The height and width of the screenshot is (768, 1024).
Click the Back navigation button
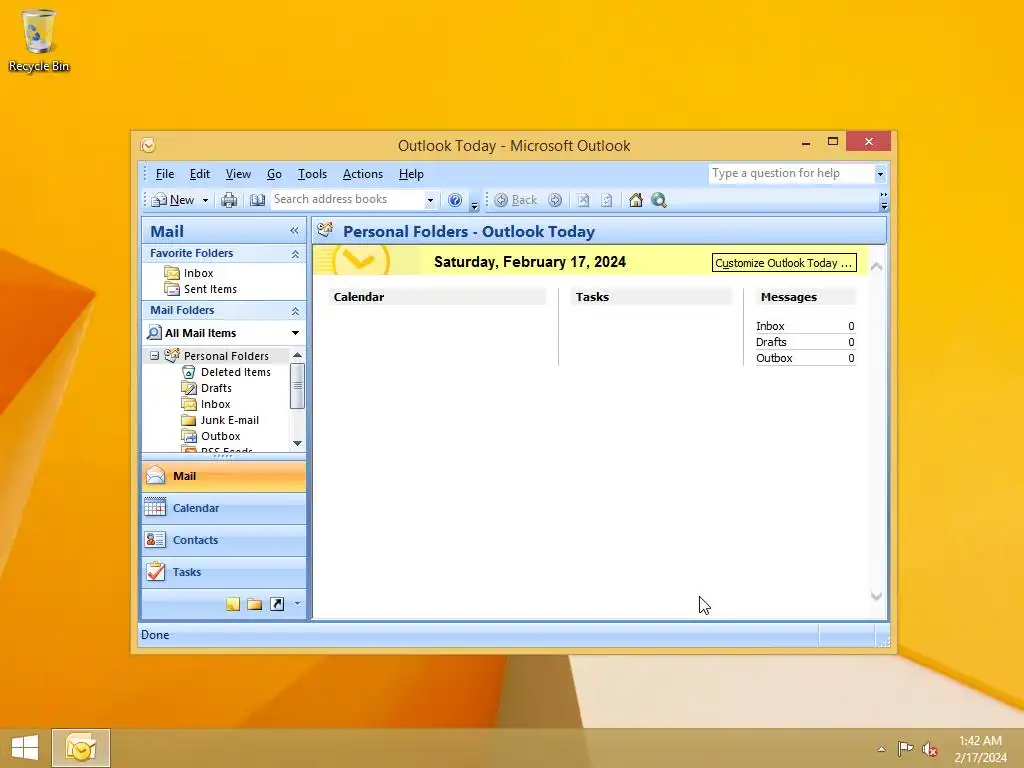point(516,200)
